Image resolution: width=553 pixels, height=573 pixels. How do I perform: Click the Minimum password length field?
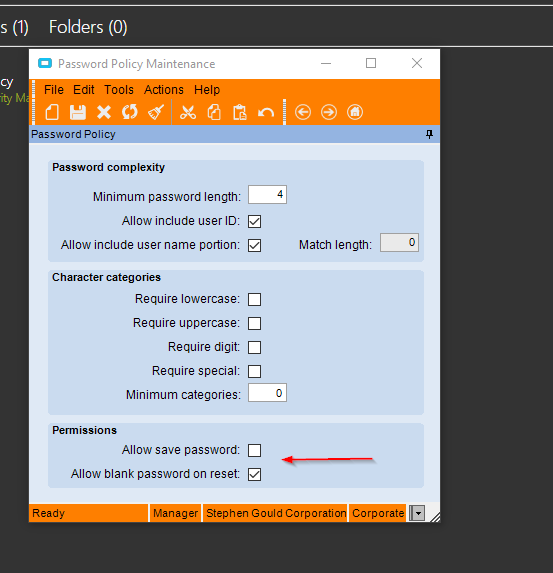(267, 194)
